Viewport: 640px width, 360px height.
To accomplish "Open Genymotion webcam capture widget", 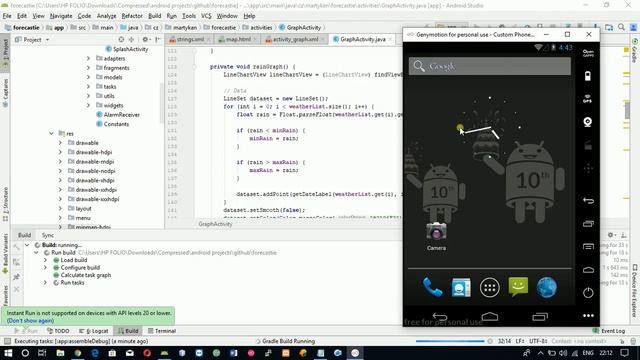I will 588,122.
